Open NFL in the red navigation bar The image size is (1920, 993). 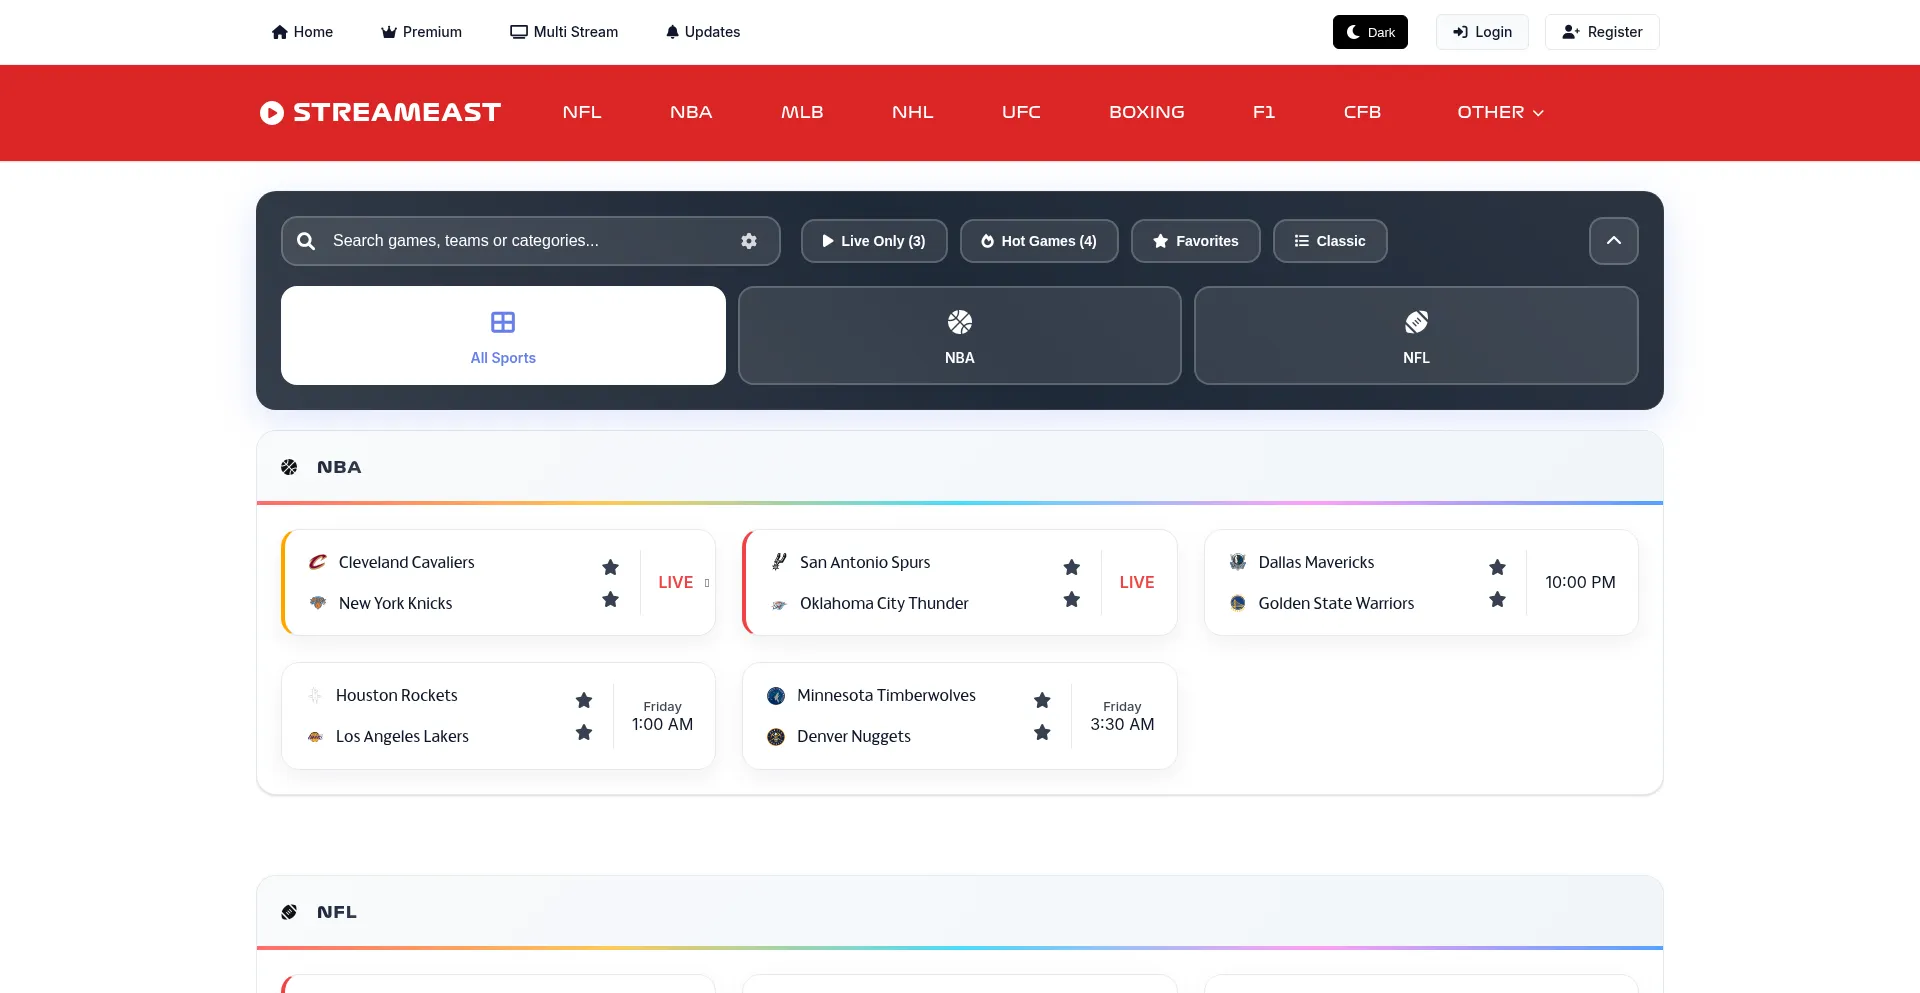[x=582, y=112]
